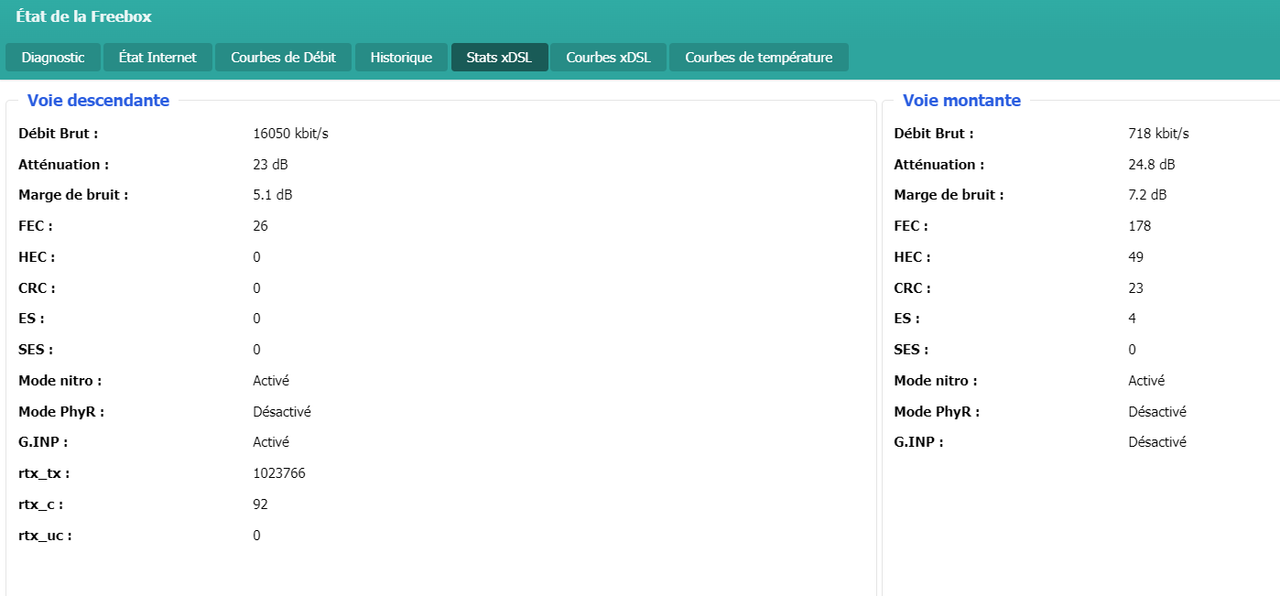Open the Courbes xDSL tab
The image size is (1280, 596).
point(608,57)
